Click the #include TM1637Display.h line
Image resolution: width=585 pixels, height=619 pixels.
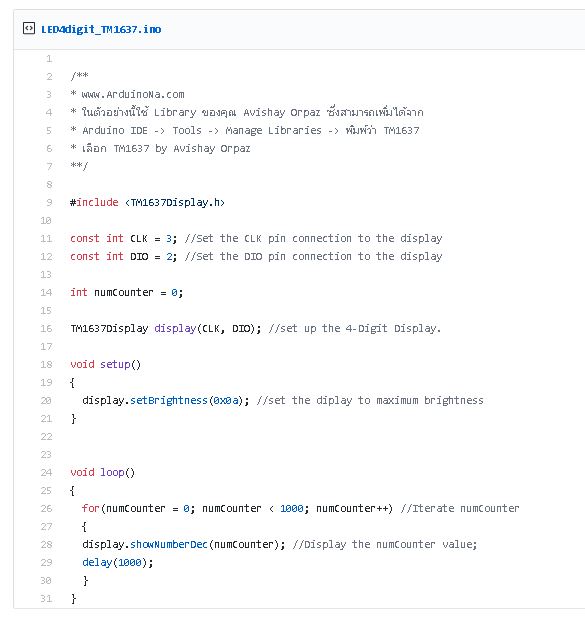tap(147, 203)
